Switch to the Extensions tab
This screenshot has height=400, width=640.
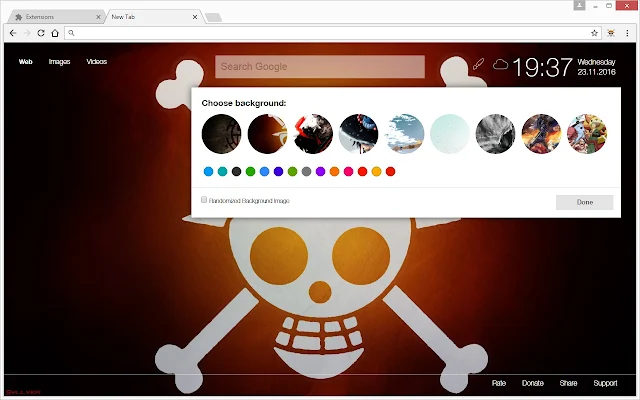coord(56,17)
